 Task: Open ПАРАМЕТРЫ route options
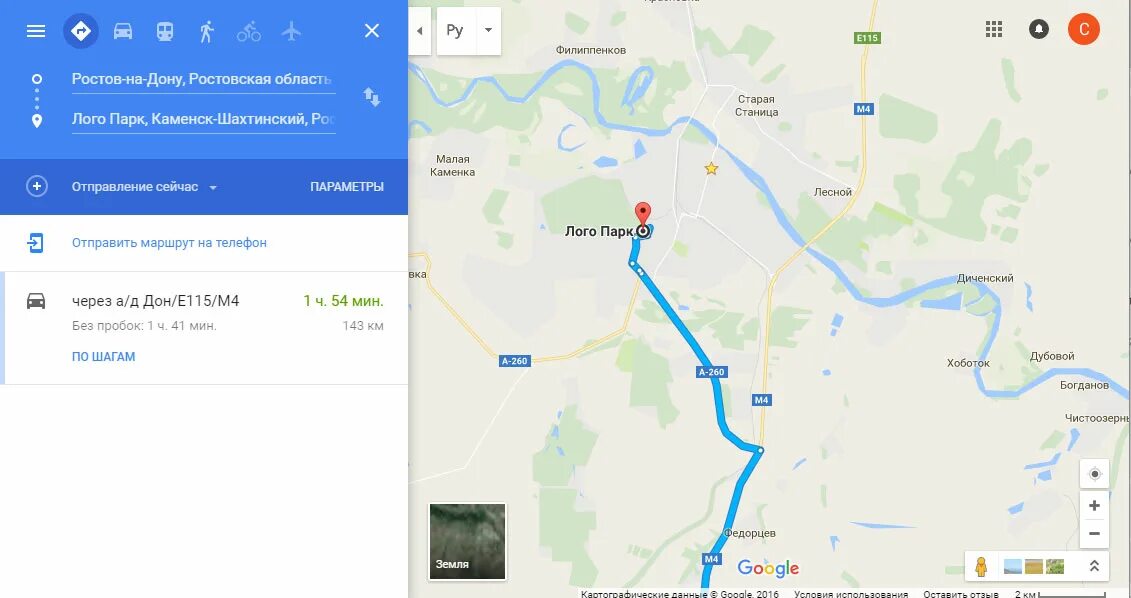coord(347,187)
